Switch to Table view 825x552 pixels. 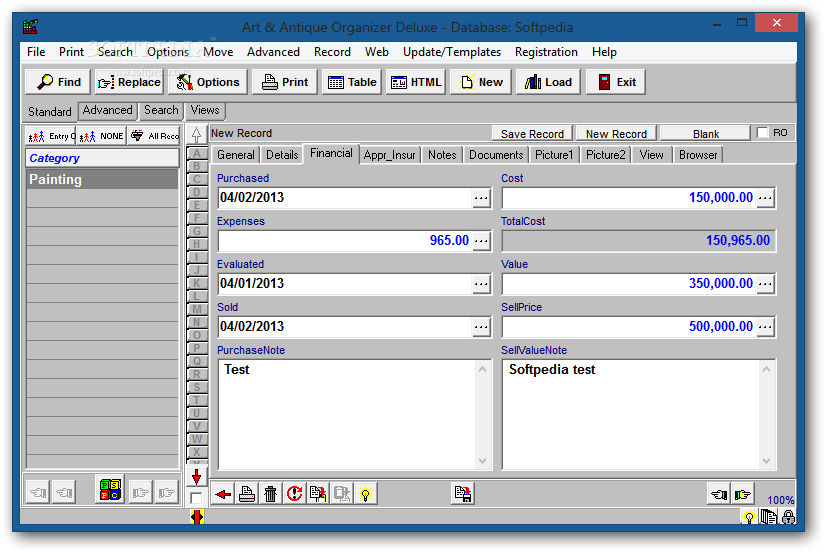point(351,82)
